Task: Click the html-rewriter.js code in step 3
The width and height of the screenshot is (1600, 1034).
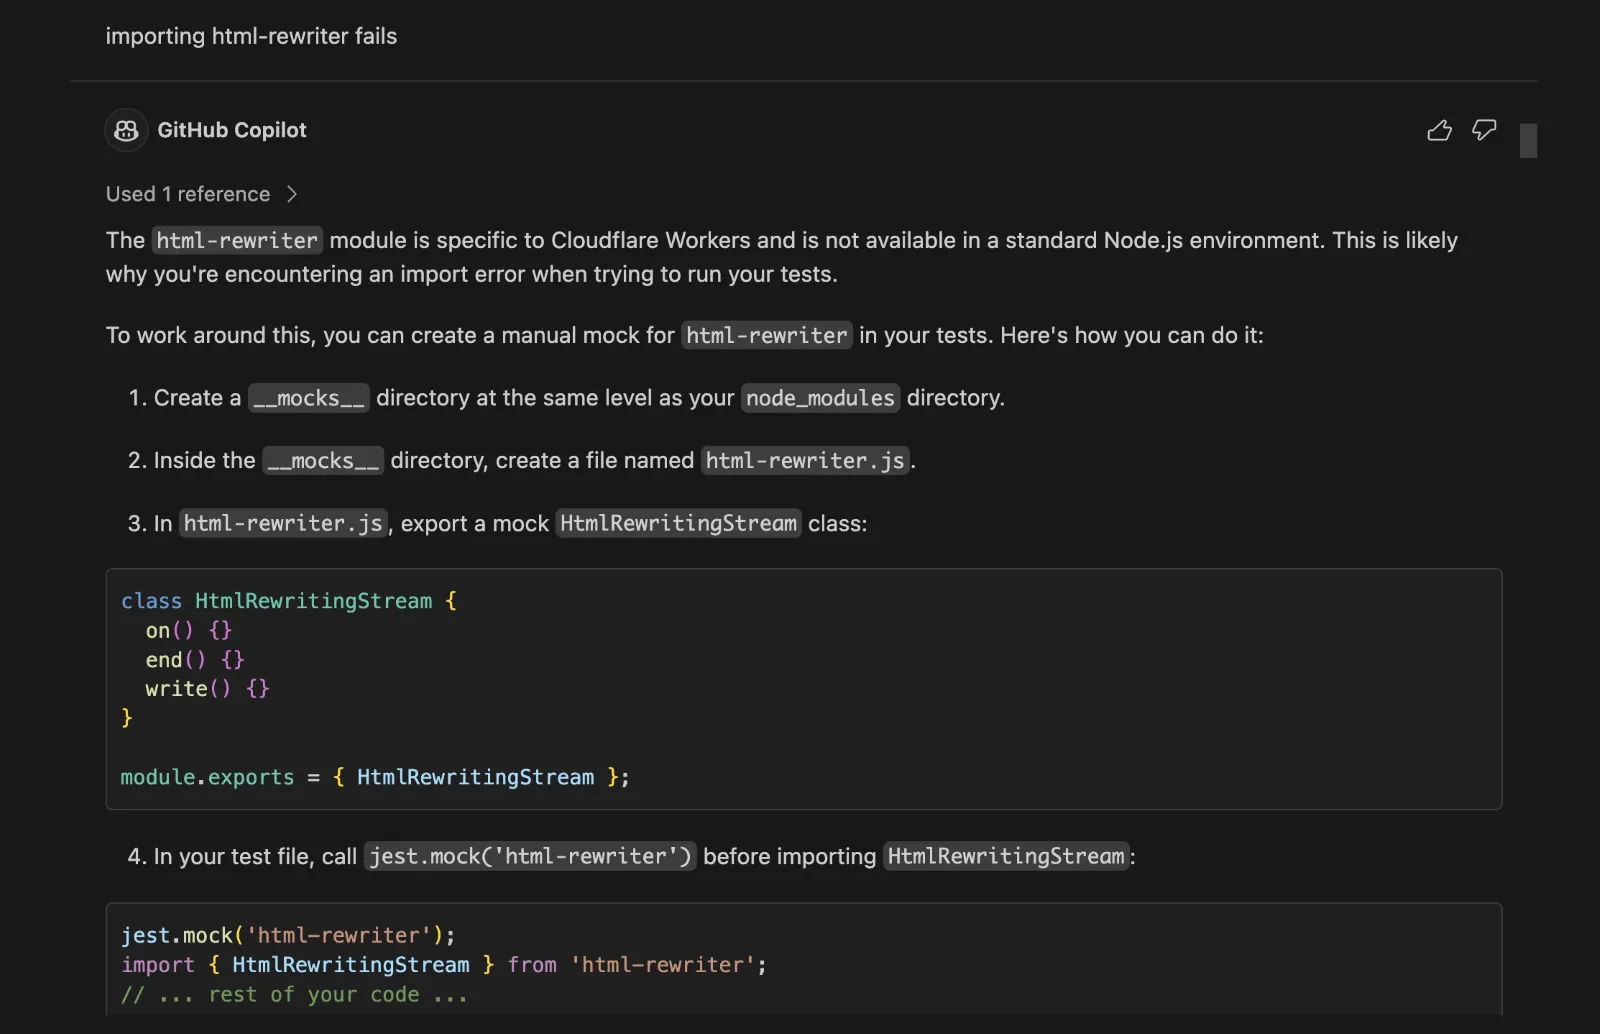Action: click(x=283, y=523)
